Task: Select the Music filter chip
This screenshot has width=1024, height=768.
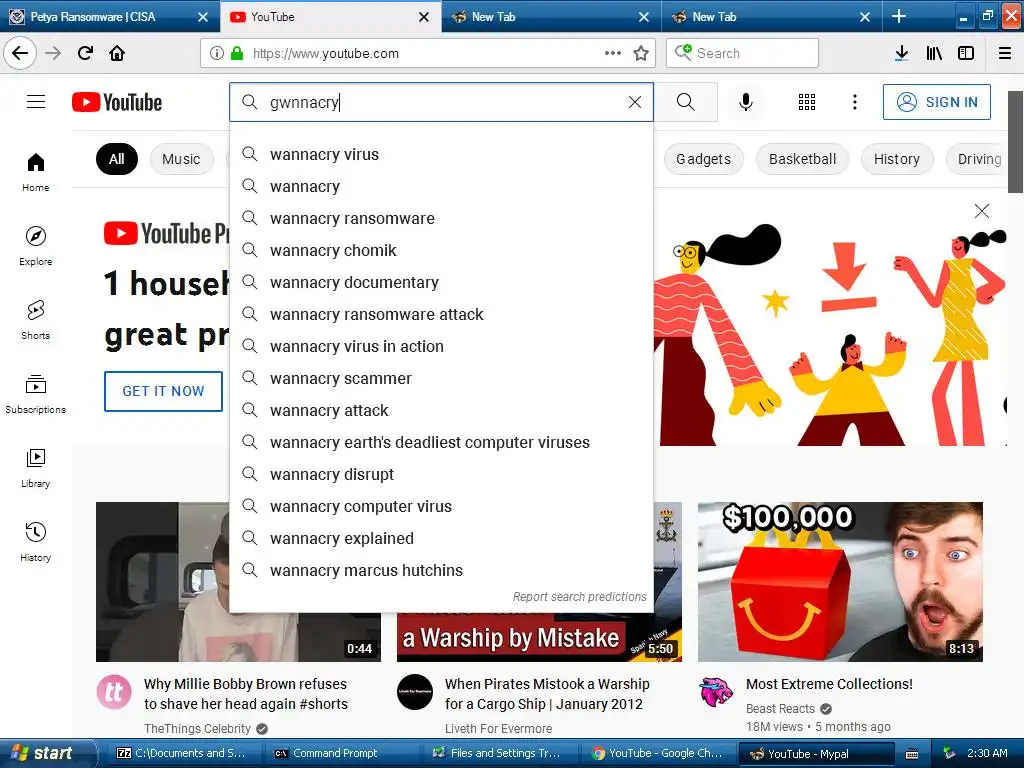Action: tap(181, 159)
